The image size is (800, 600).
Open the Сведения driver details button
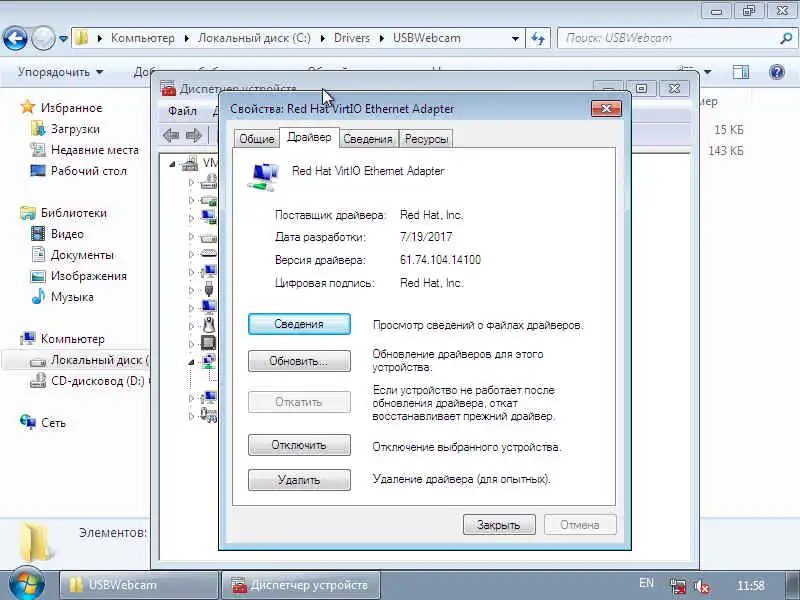click(299, 324)
